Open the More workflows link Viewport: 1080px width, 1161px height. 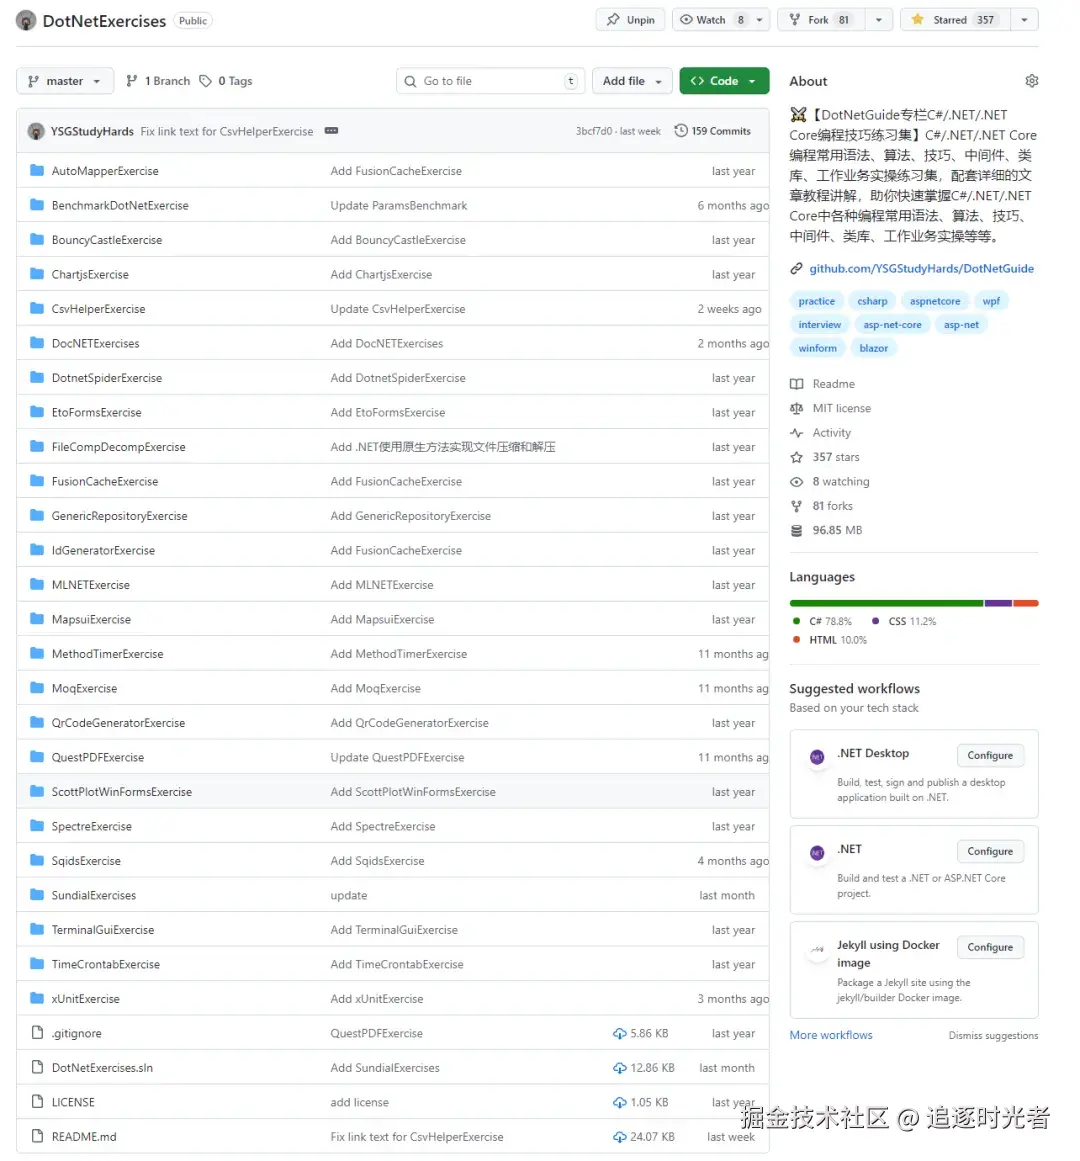pyautogui.click(x=831, y=1035)
